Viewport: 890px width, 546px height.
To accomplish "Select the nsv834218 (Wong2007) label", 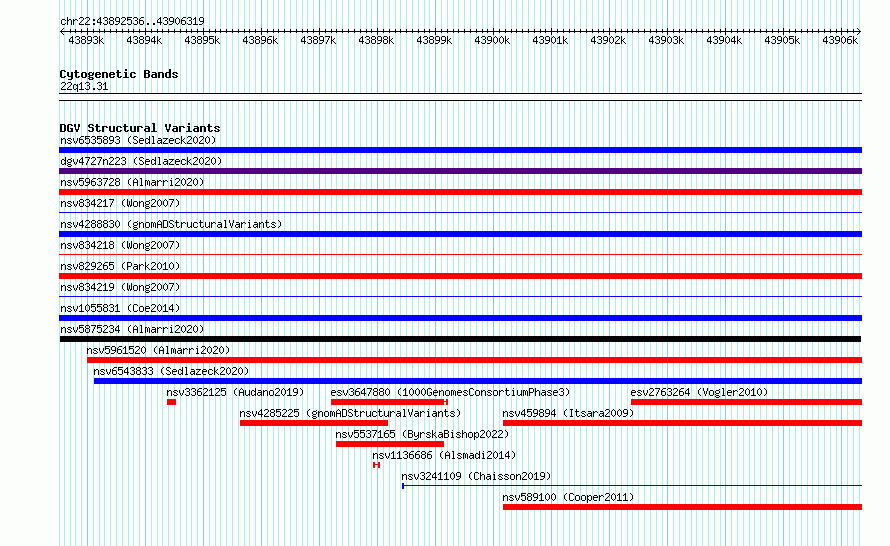I will tap(120, 245).
